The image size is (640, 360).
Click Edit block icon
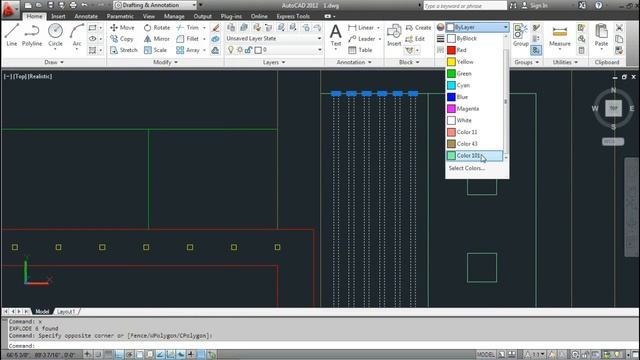(415, 39)
